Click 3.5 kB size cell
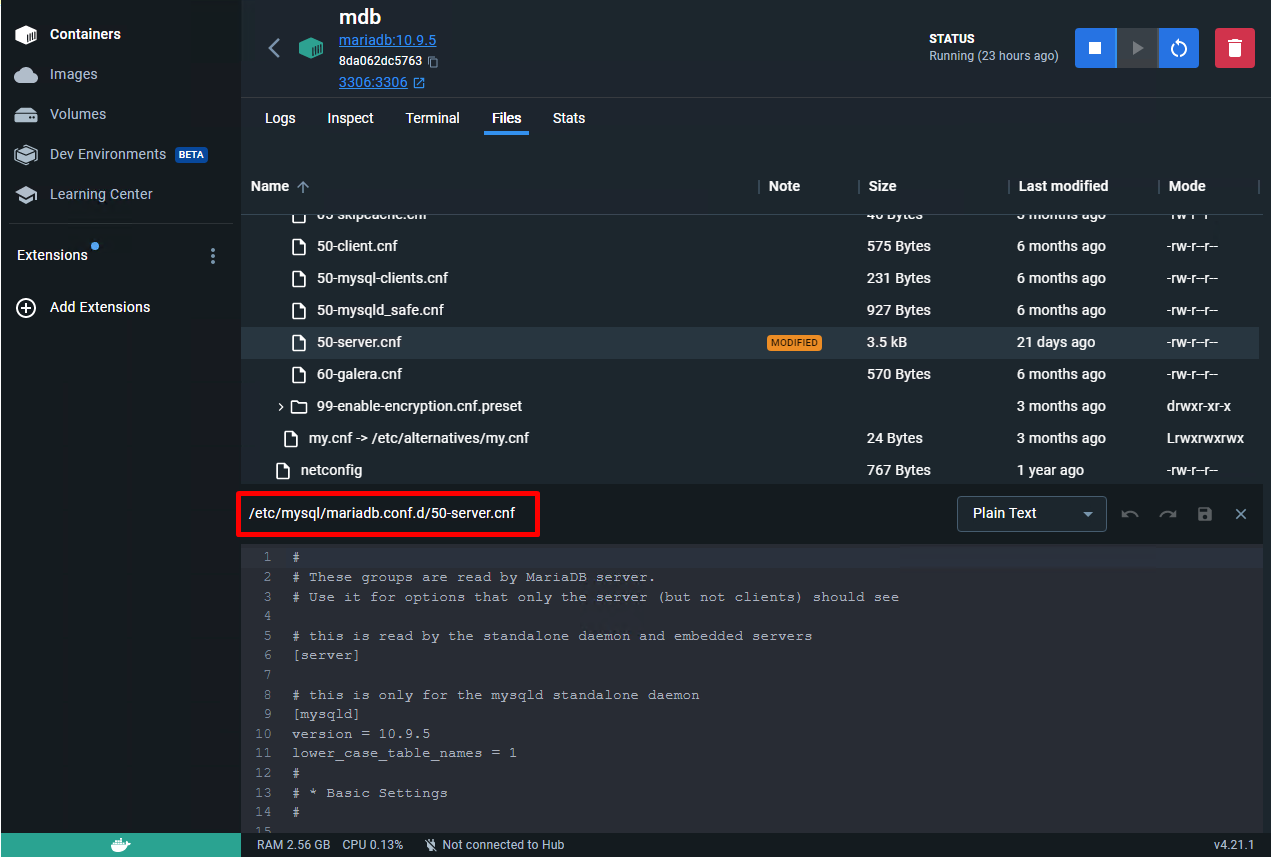 click(x=887, y=342)
